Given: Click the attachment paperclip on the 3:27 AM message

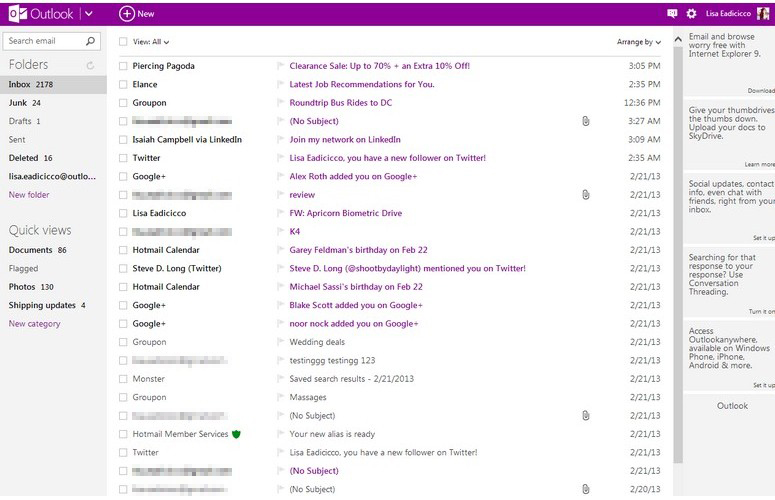Looking at the screenshot, I should [586, 121].
